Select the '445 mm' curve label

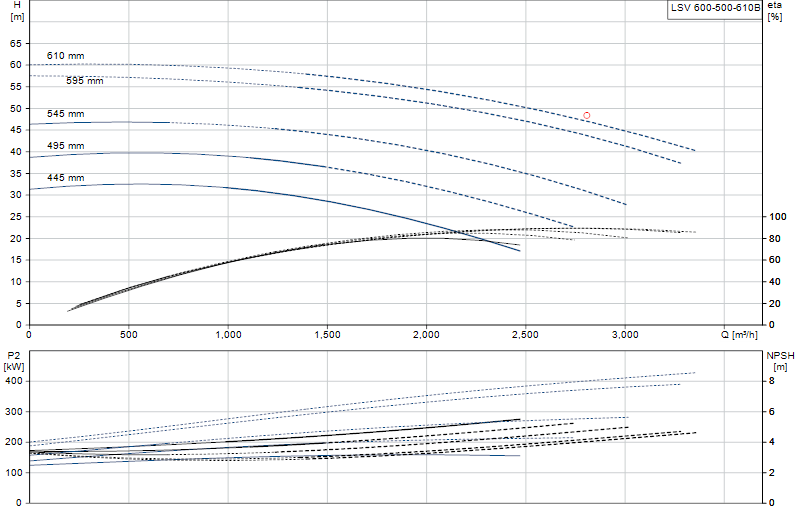click(65, 178)
